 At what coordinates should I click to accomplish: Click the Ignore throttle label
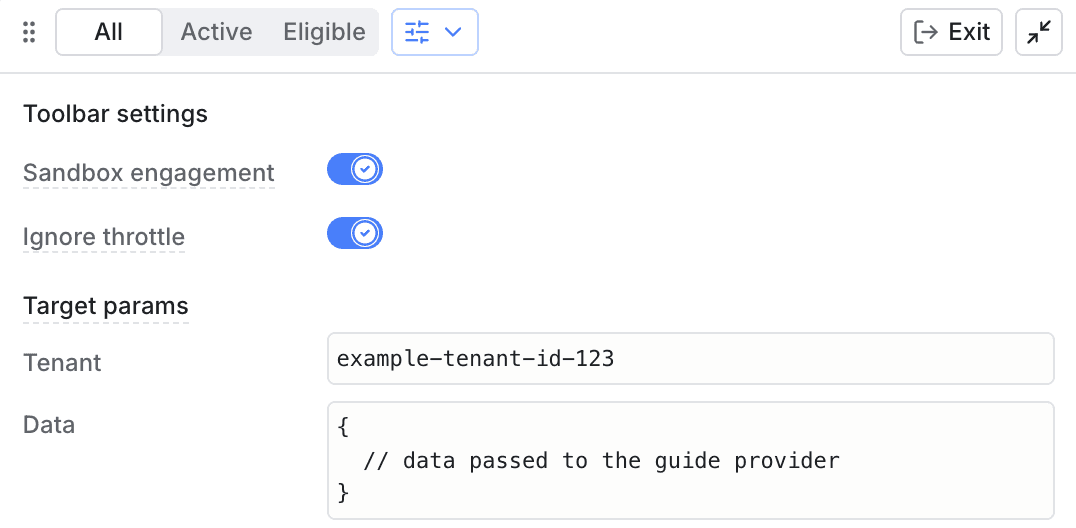(104, 237)
